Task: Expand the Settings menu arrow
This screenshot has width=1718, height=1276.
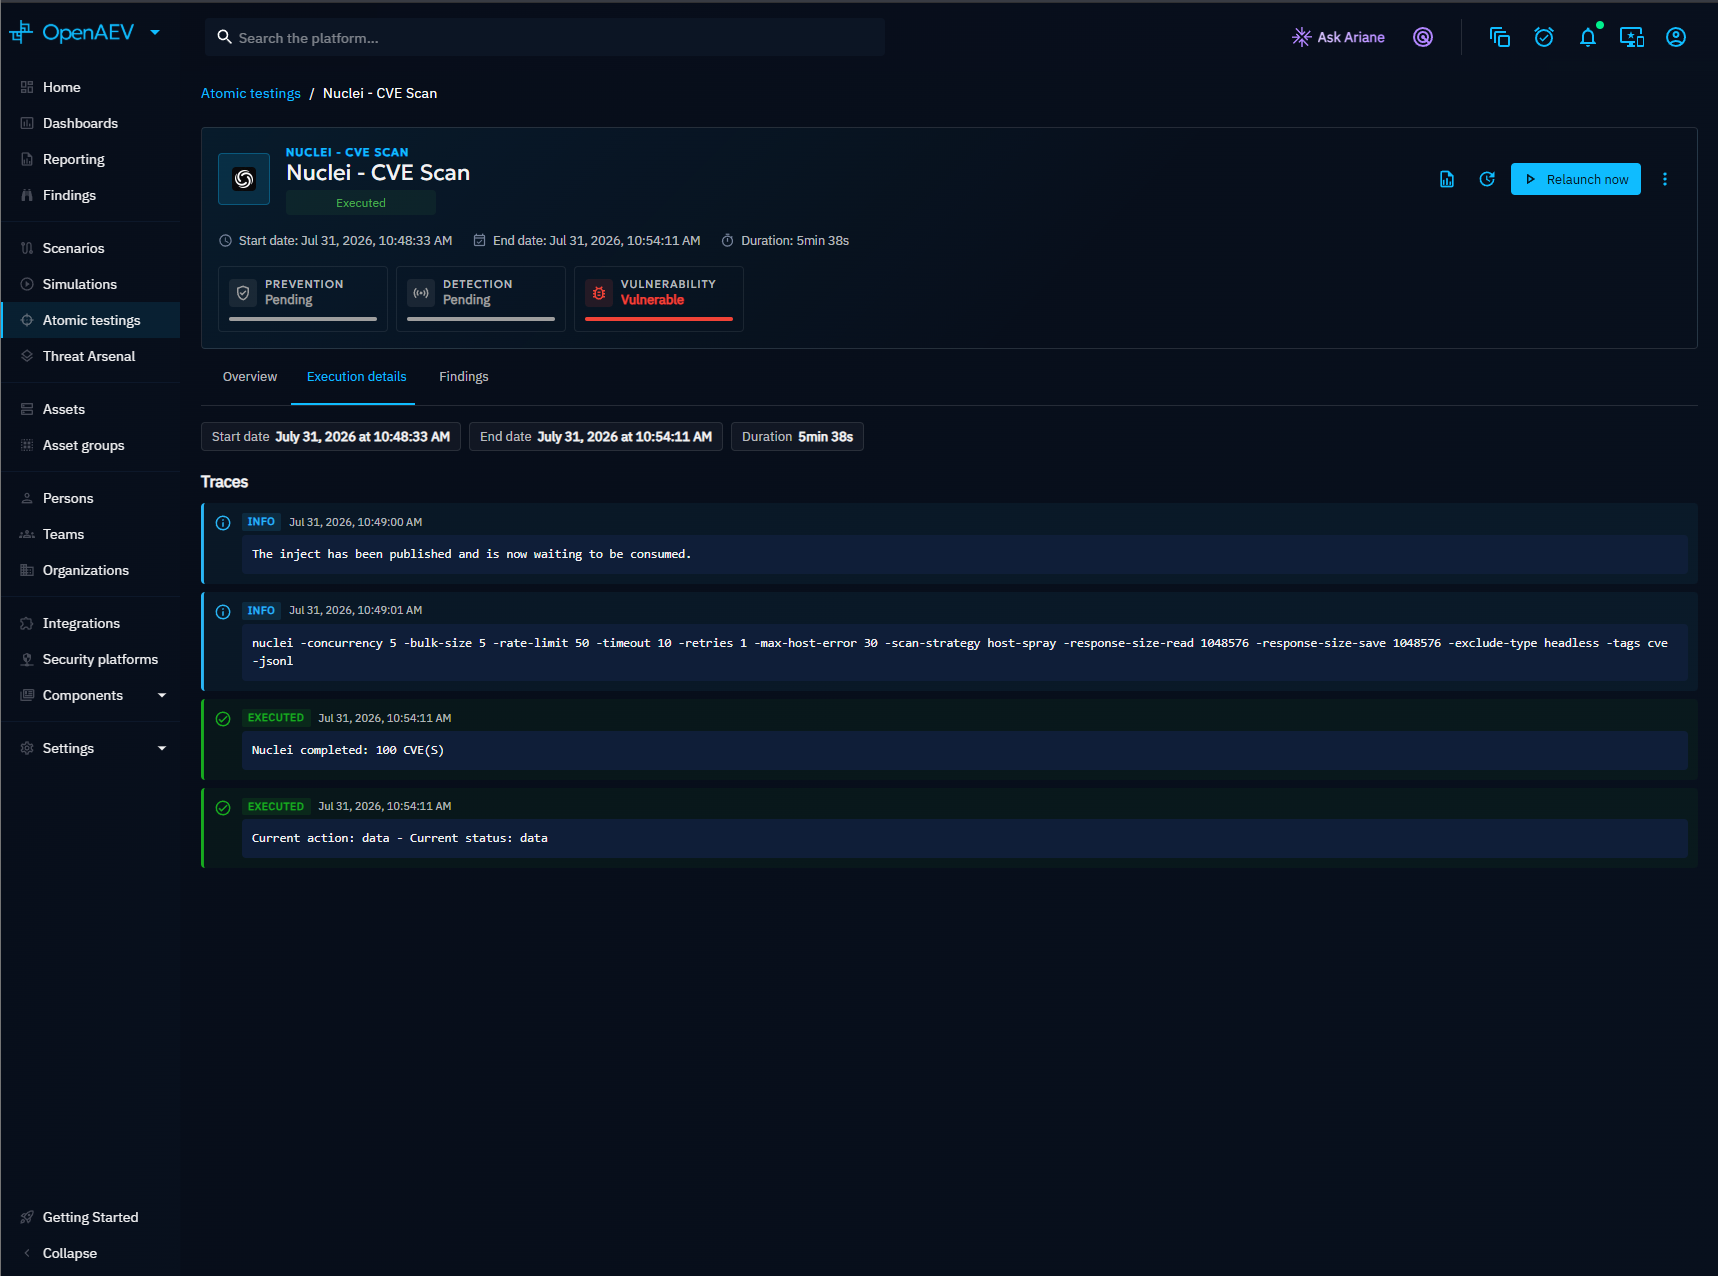Action: click(162, 748)
